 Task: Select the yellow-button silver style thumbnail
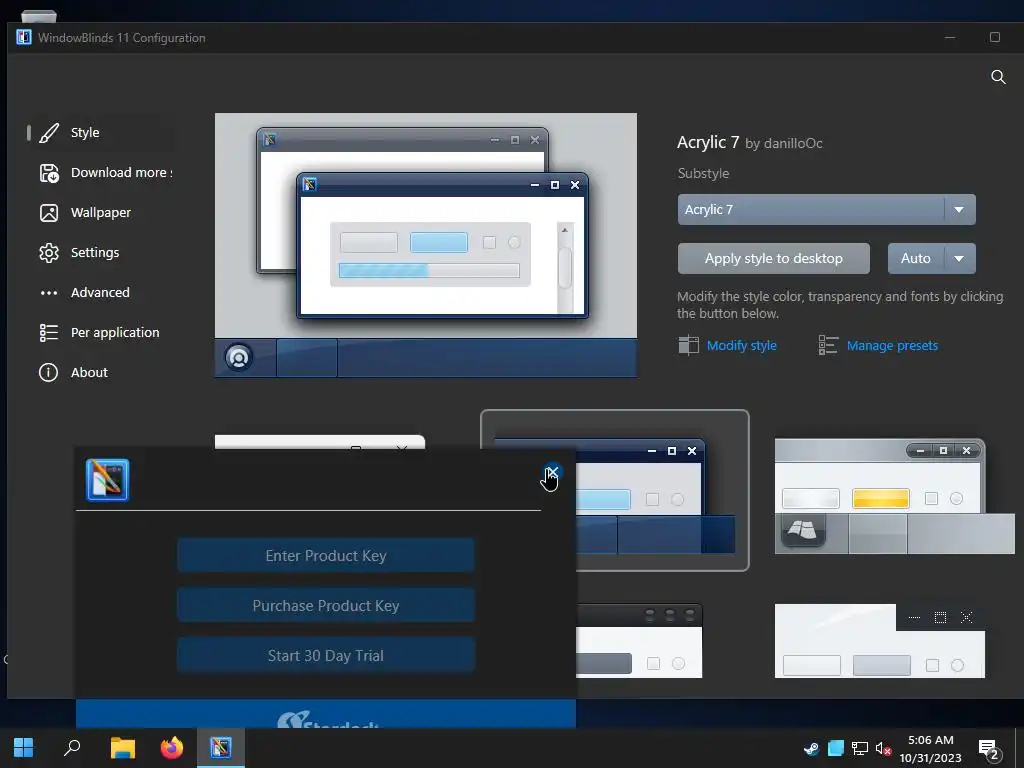(x=893, y=496)
